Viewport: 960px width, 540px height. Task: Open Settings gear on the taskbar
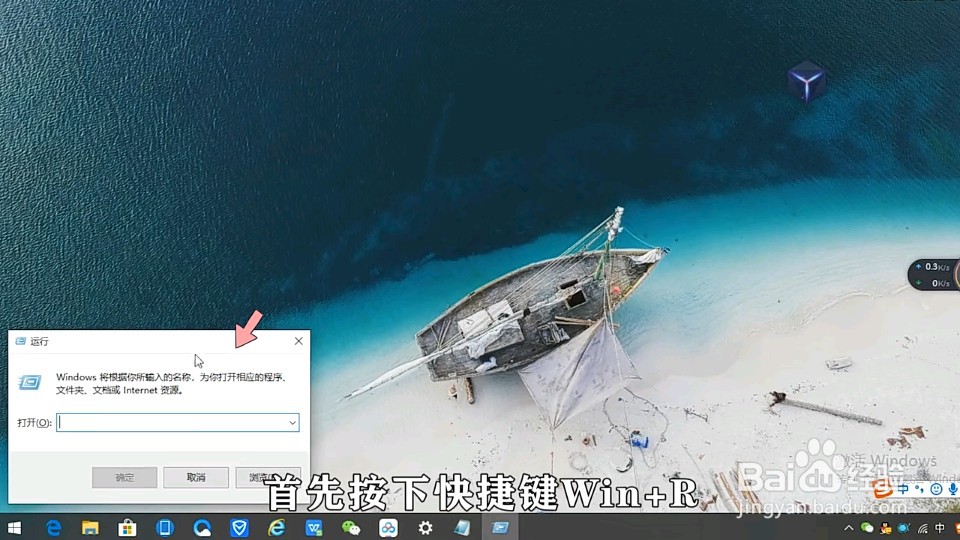426,528
